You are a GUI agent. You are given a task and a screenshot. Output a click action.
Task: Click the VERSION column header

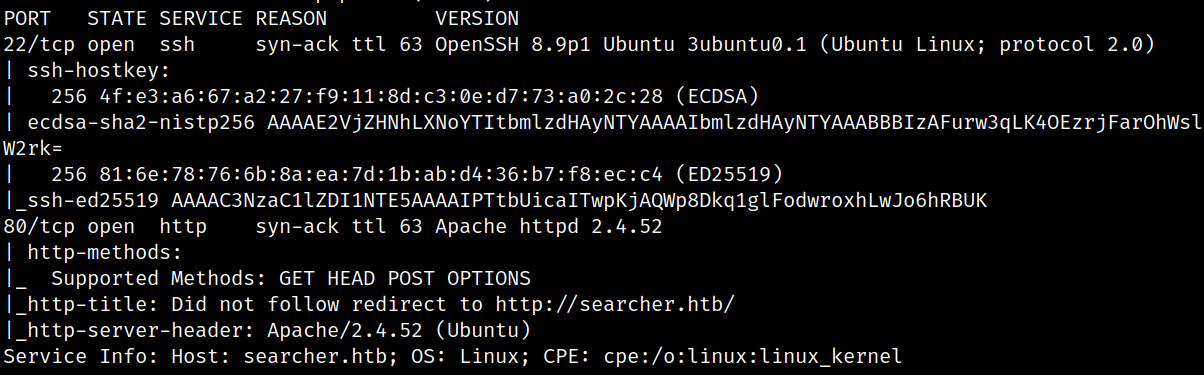pyautogui.click(x=477, y=18)
